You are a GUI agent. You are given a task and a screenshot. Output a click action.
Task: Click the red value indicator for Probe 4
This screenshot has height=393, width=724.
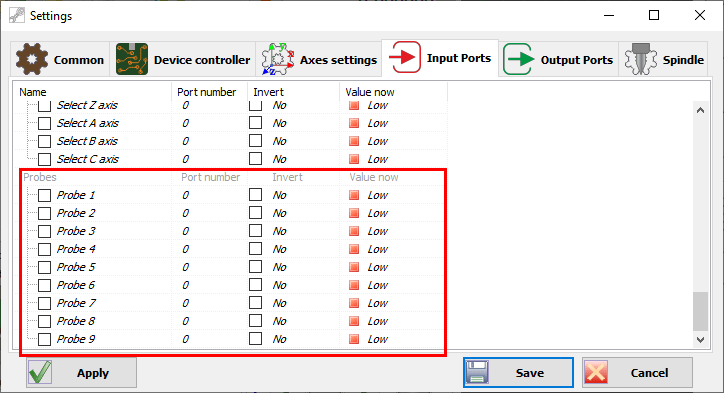point(354,249)
